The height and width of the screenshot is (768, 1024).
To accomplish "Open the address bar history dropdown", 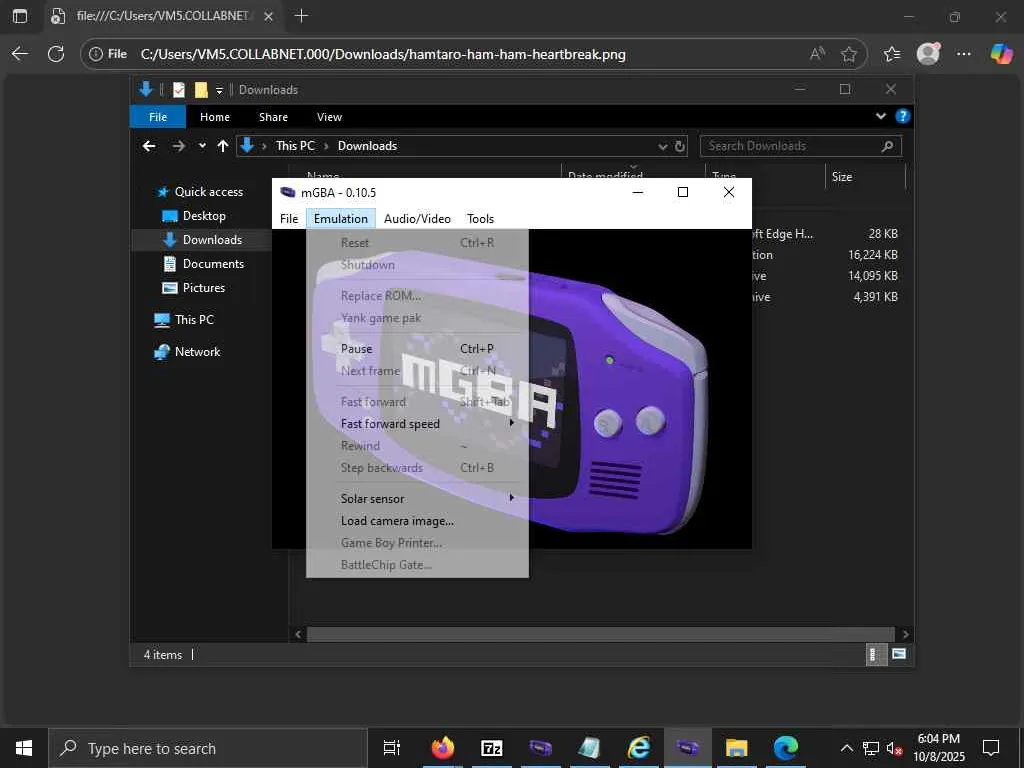I will [x=663, y=146].
